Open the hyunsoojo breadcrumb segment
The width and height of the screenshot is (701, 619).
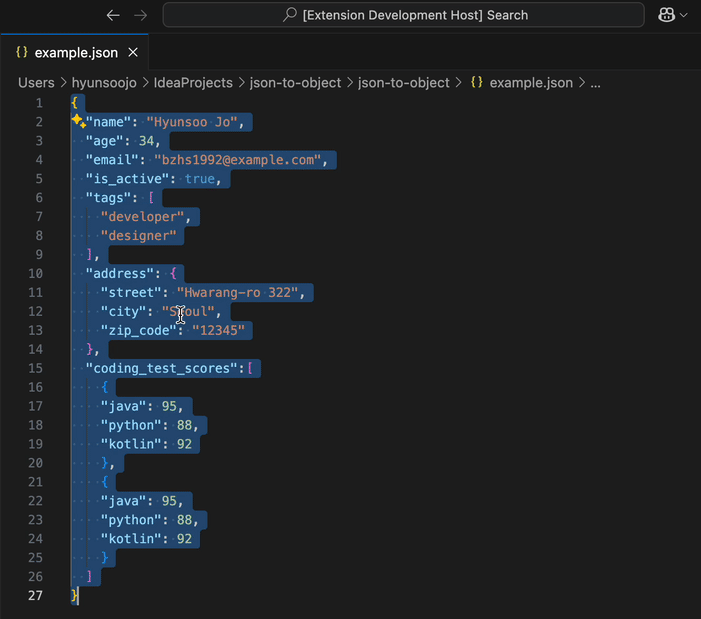pos(104,83)
